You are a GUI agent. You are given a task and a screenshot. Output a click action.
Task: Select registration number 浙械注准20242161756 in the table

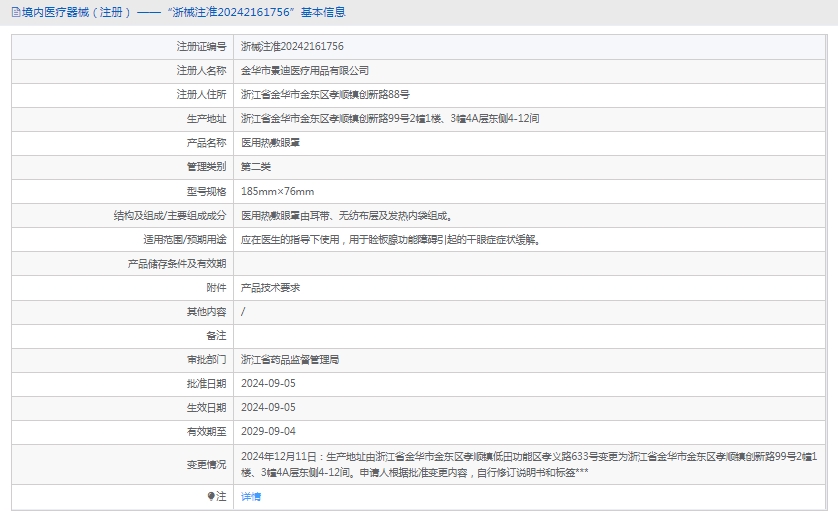click(292, 47)
